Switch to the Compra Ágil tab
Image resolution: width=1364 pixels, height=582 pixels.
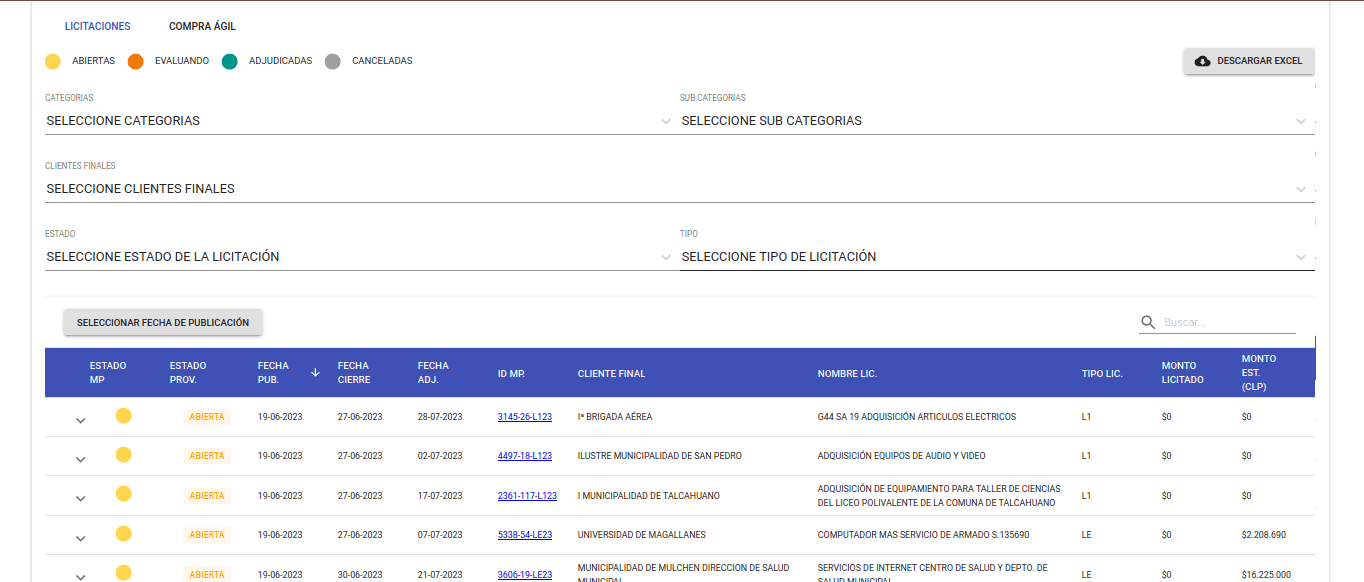[202, 27]
